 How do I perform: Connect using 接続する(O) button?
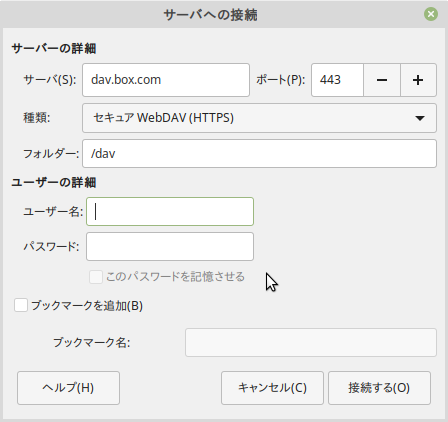click(x=379, y=388)
